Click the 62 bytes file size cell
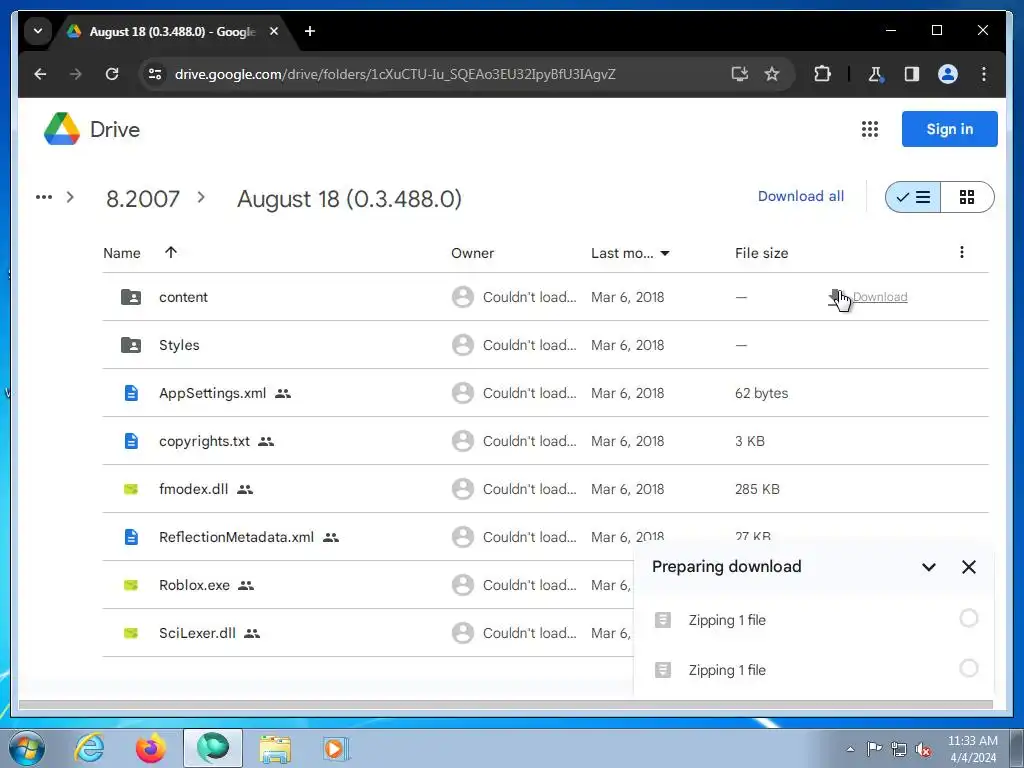Screen dimensions: 1024x768 (x=761, y=393)
